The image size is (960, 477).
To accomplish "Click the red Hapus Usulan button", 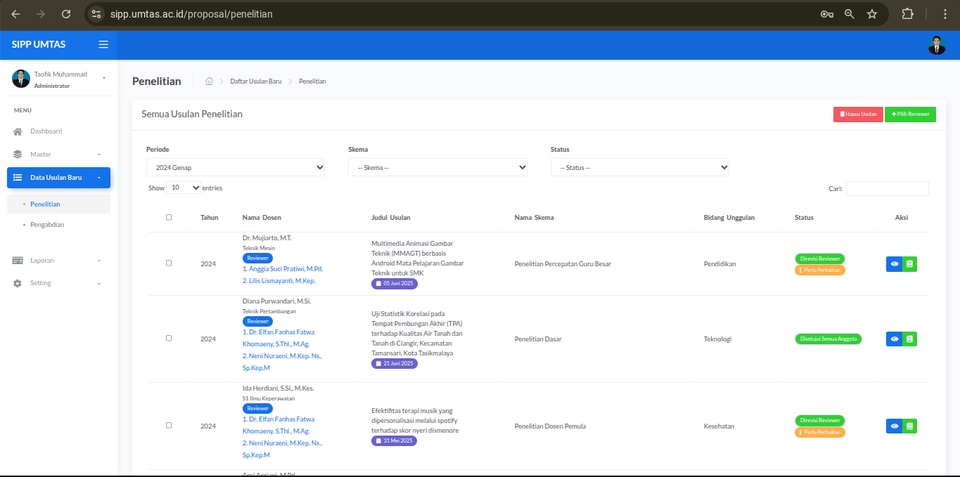I will point(858,114).
